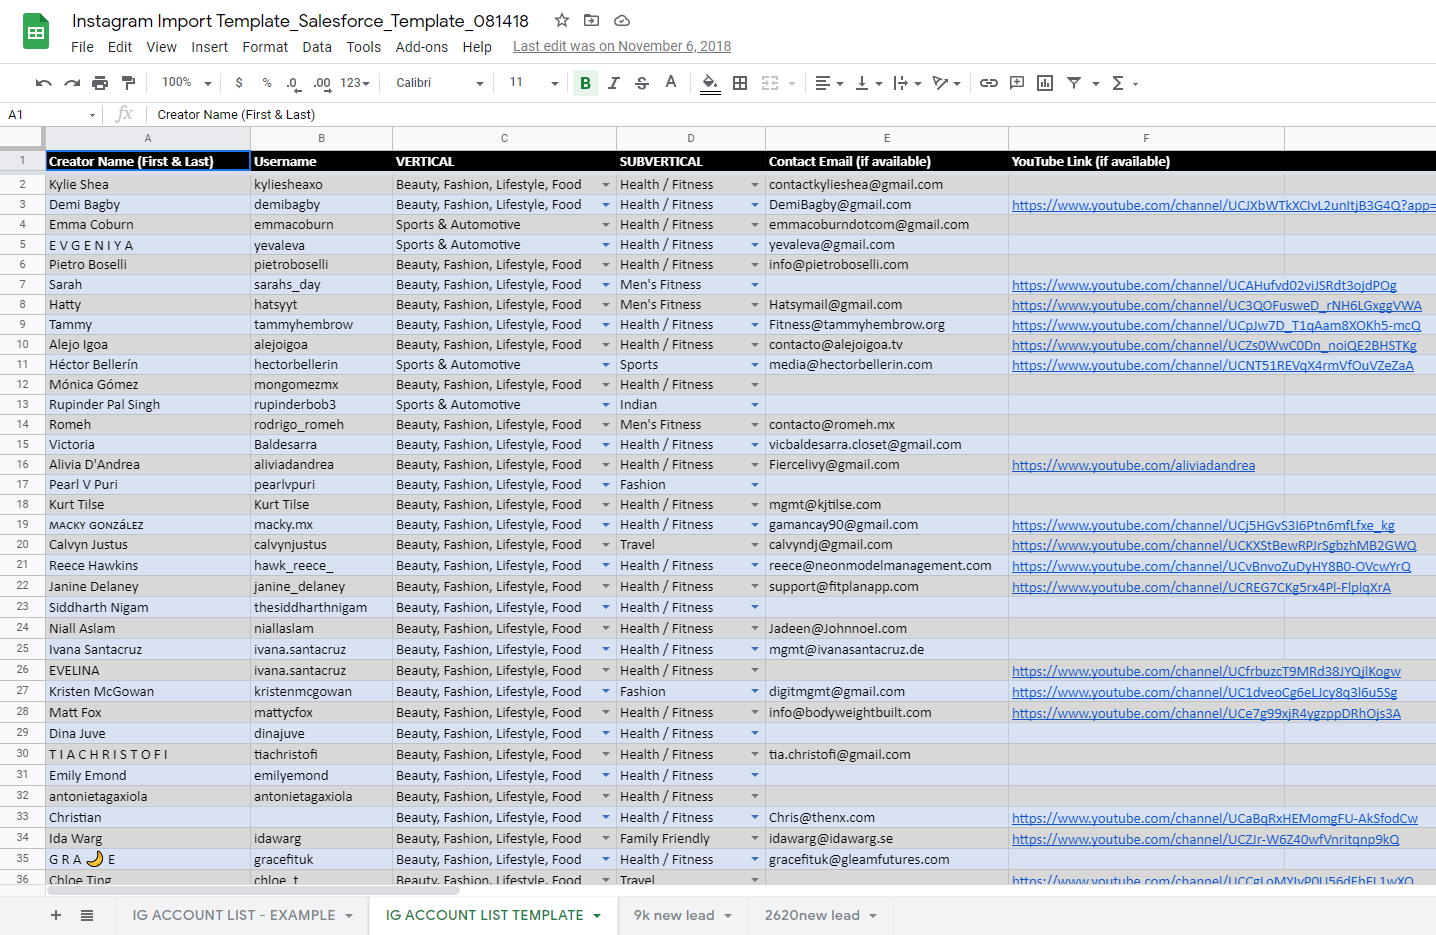
Task: Open Last edit was on November 6, 2018
Action: coord(622,46)
